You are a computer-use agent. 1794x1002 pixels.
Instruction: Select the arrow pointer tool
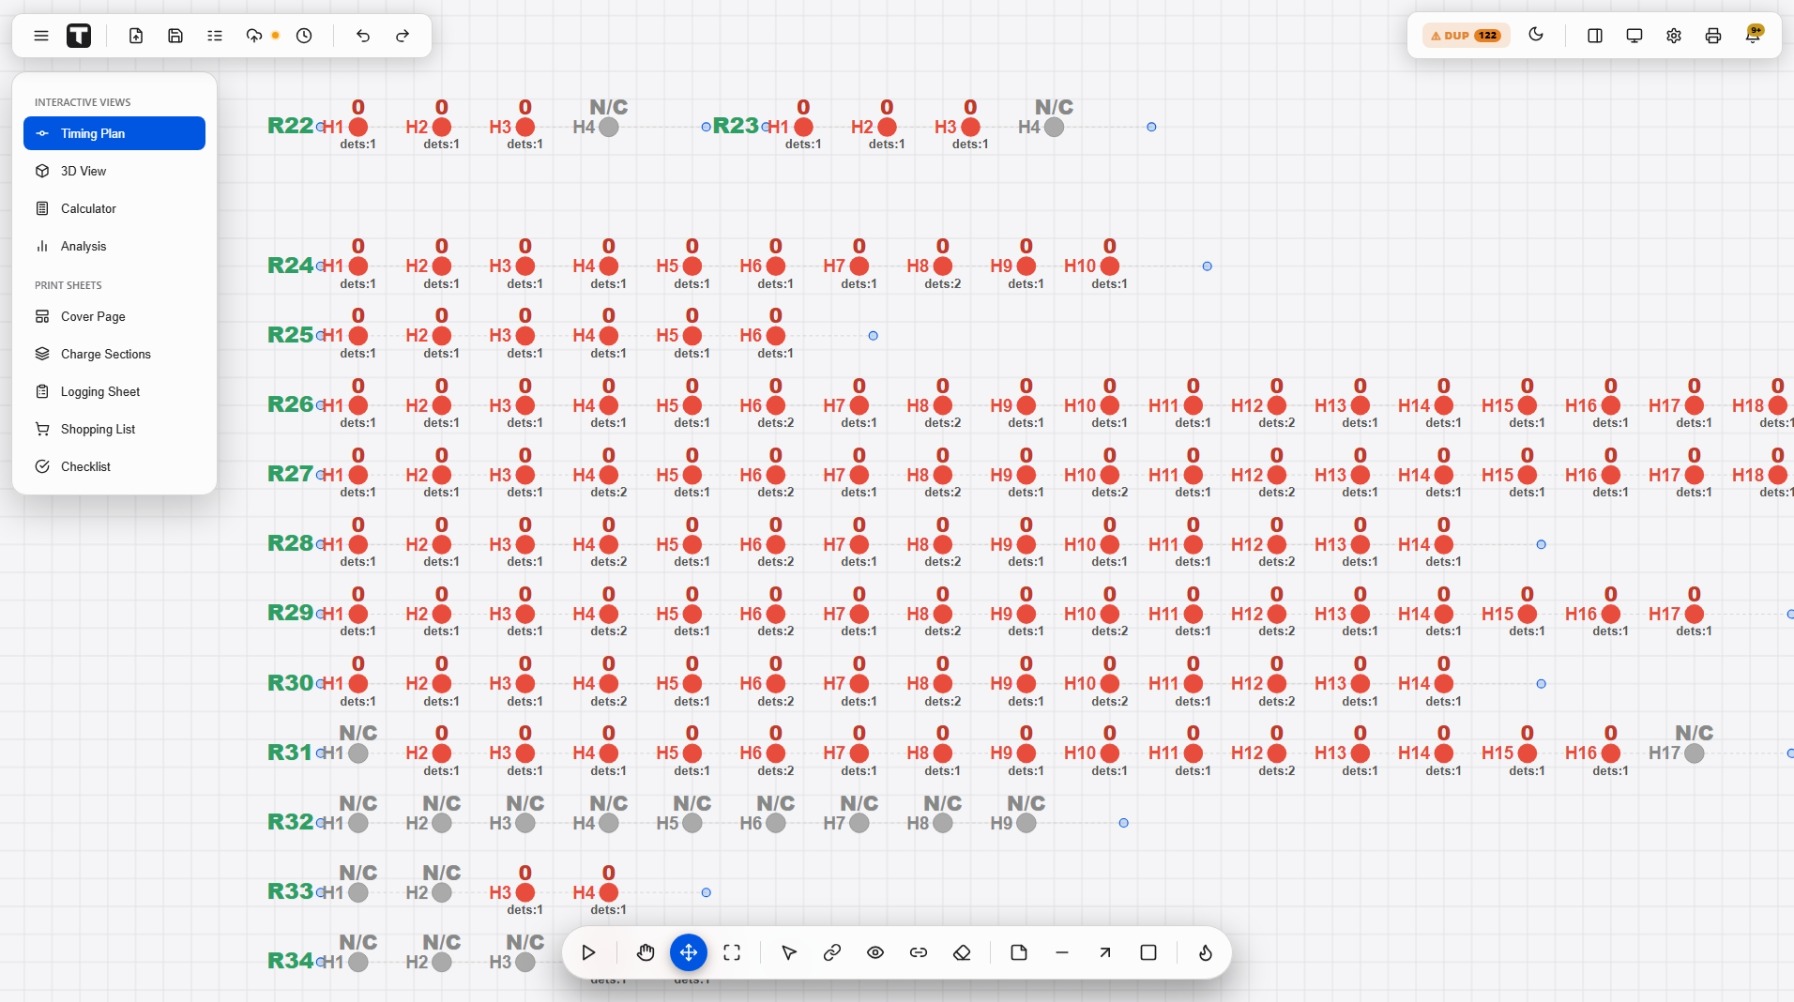pyautogui.click(x=789, y=953)
